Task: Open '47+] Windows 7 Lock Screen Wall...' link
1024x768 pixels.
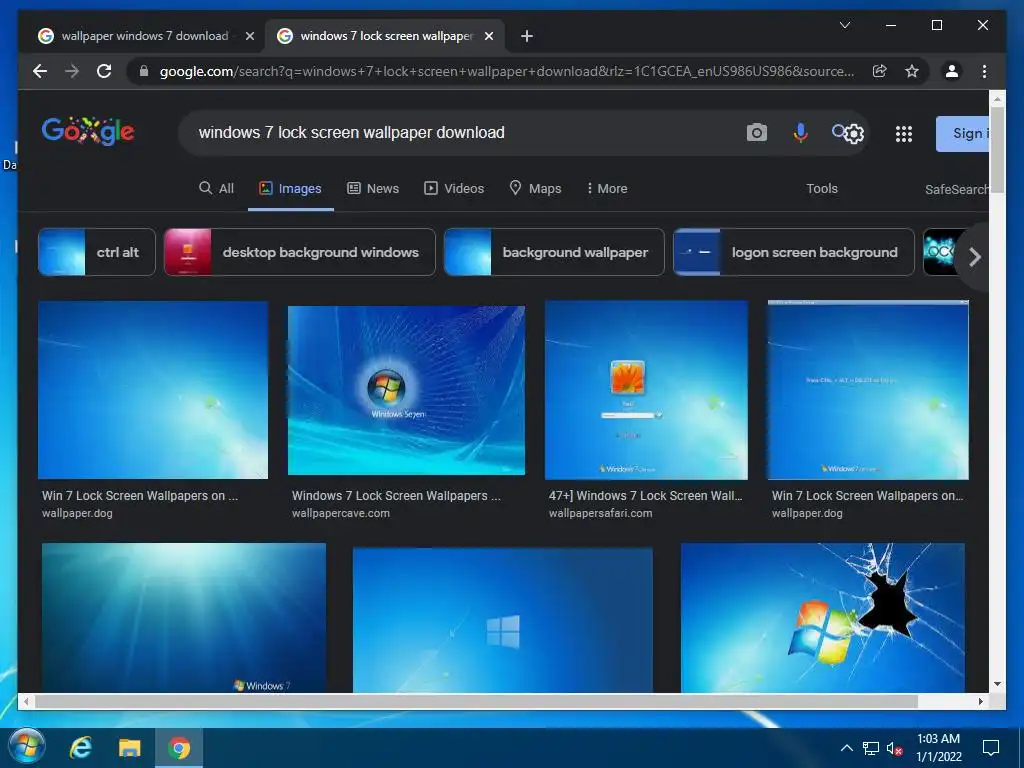Action: 645,496
